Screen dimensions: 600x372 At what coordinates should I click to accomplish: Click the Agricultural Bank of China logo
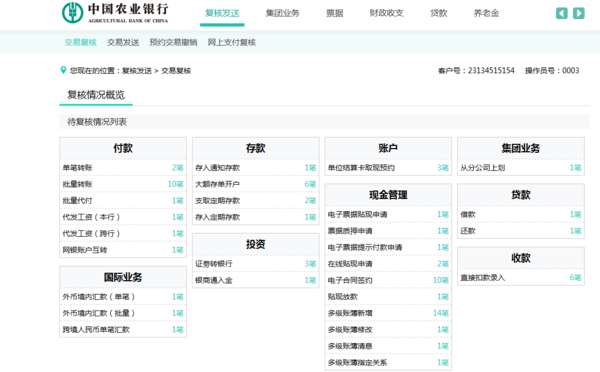(x=115, y=13)
